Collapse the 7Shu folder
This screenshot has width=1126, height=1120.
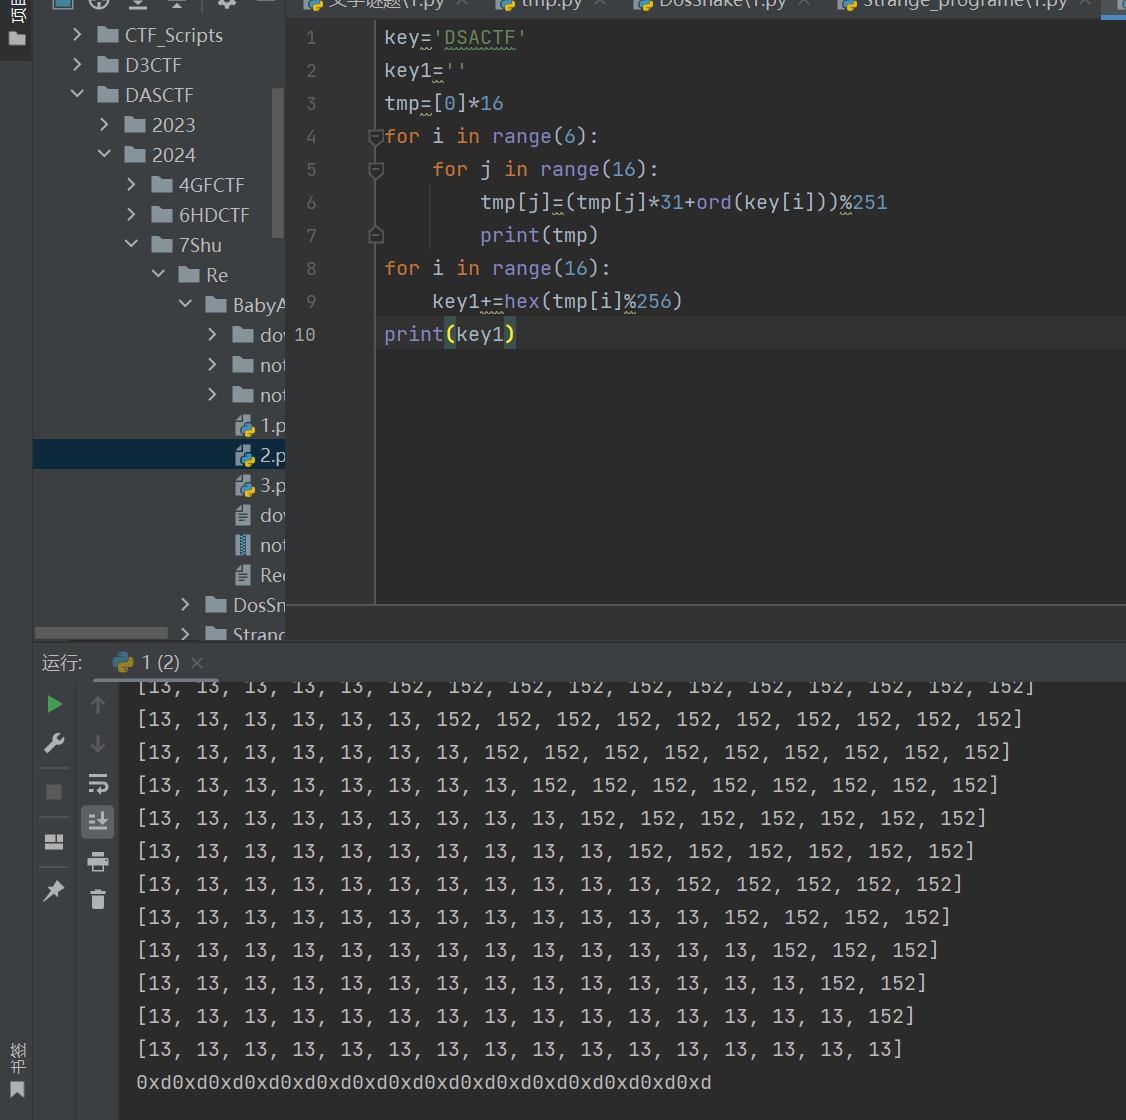pyautogui.click(x=131, y=245)
